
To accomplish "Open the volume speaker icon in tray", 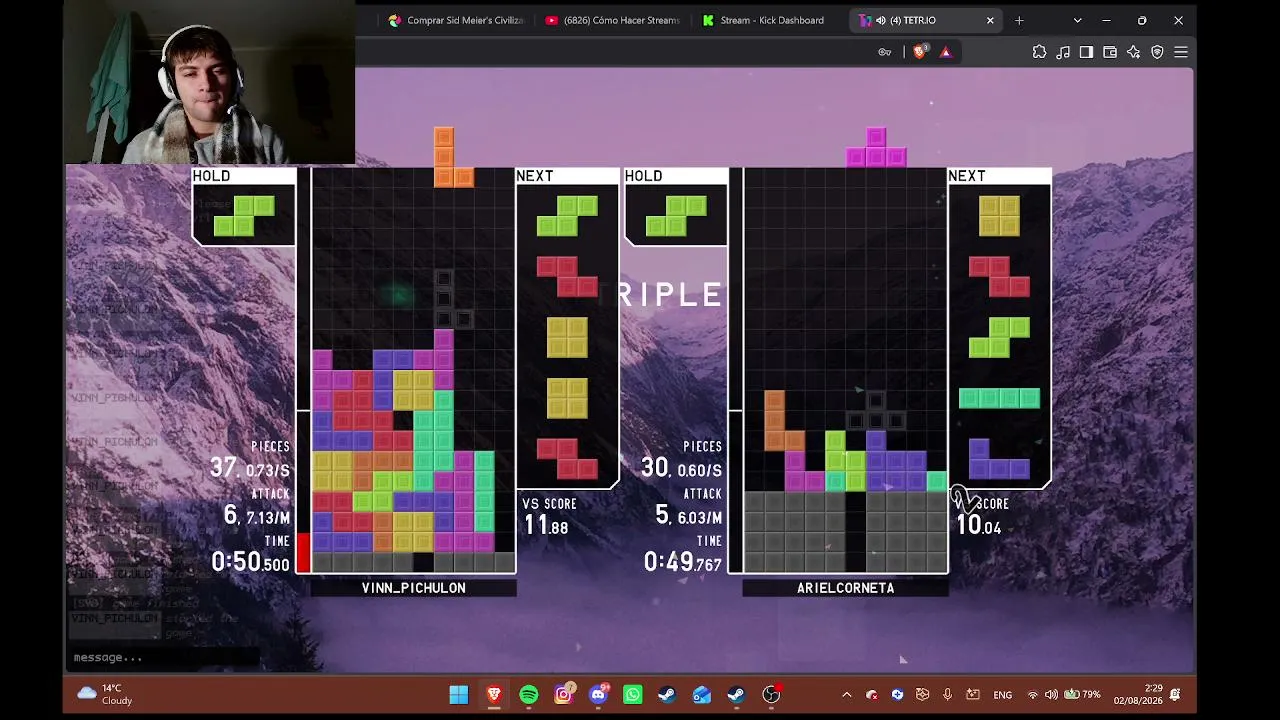I will pos(1051,695).
